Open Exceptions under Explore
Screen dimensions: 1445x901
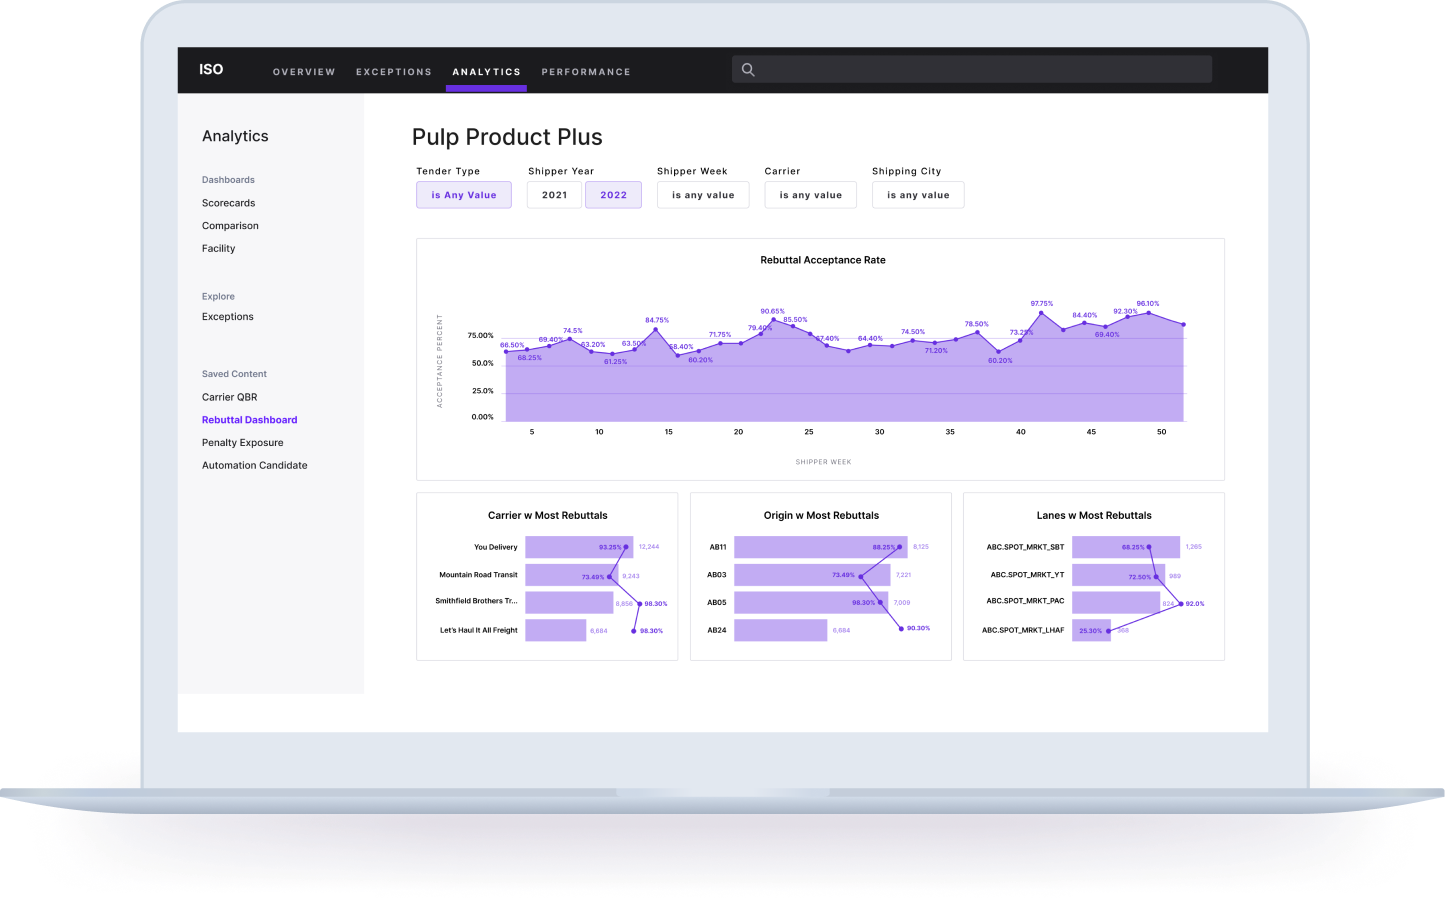point(227,317)
